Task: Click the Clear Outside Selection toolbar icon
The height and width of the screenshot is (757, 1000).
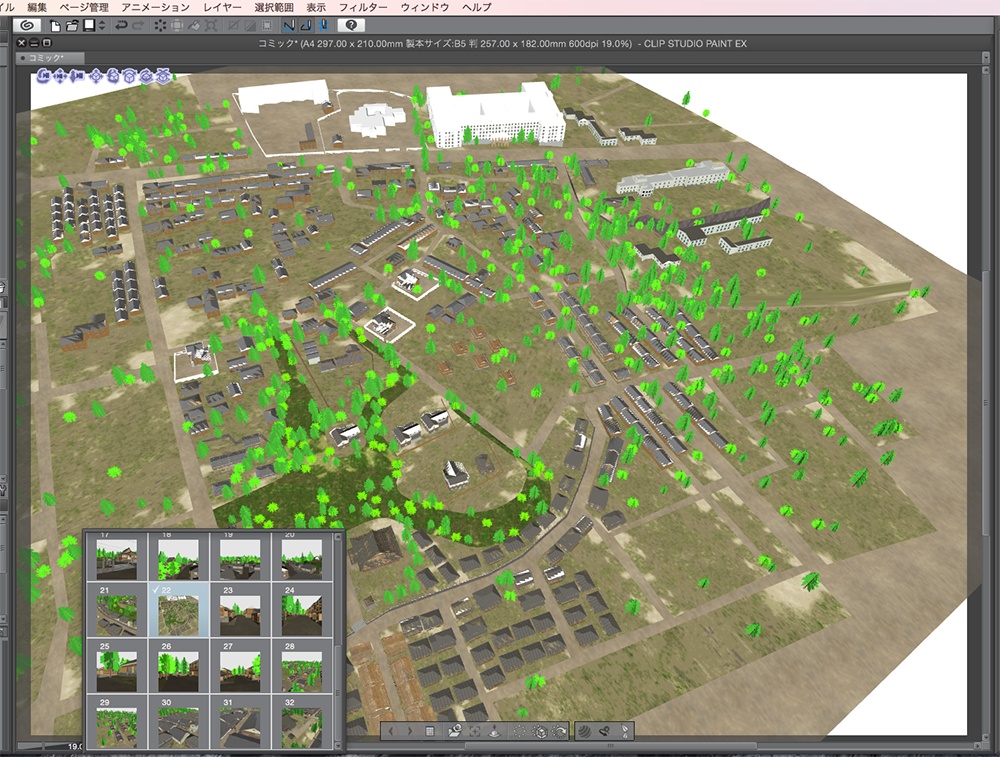Action: (177, 26)
